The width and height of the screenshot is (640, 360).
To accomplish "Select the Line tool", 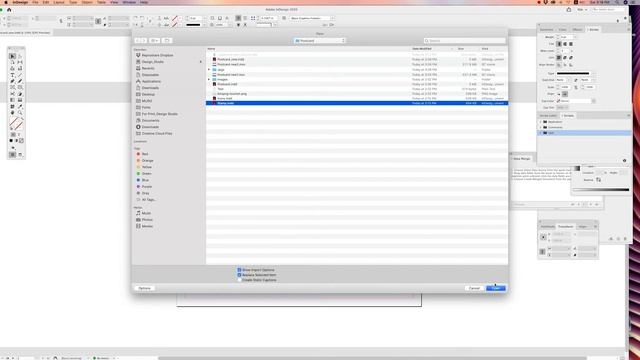I will click(x=20, y=75).
